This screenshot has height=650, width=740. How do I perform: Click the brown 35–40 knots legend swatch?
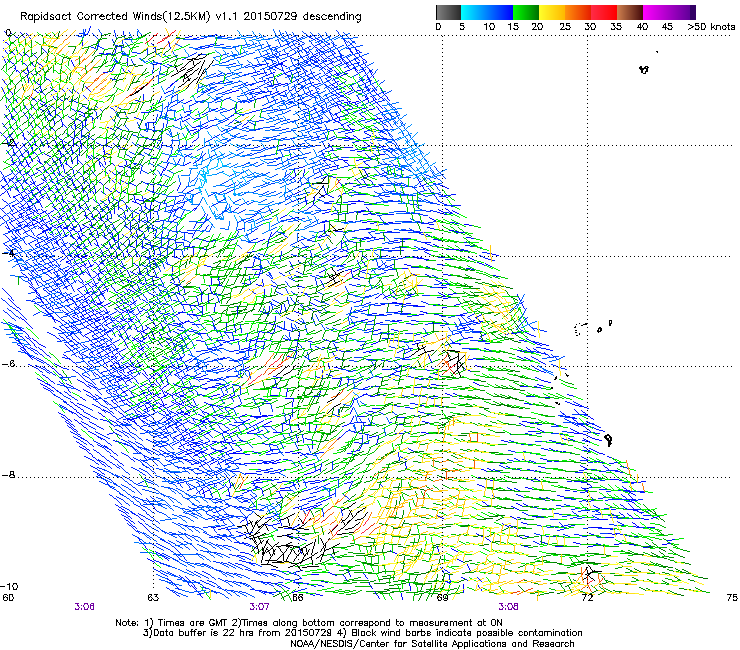pyautogui.click(x=630, y=12)
